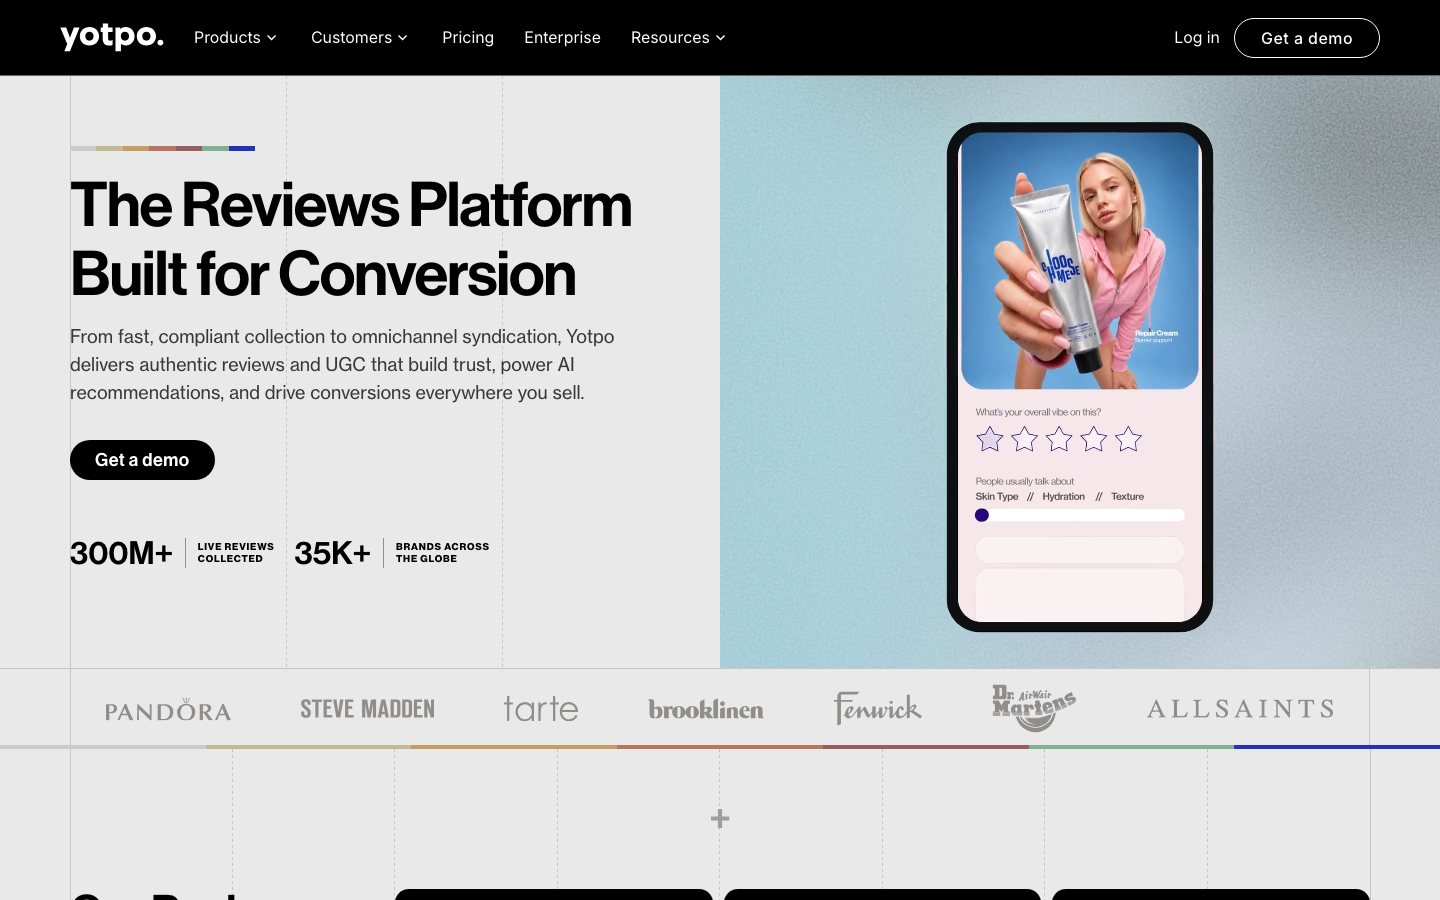
Task: Click the 'Brands Across the Globe' label
Action: (442, 553)
